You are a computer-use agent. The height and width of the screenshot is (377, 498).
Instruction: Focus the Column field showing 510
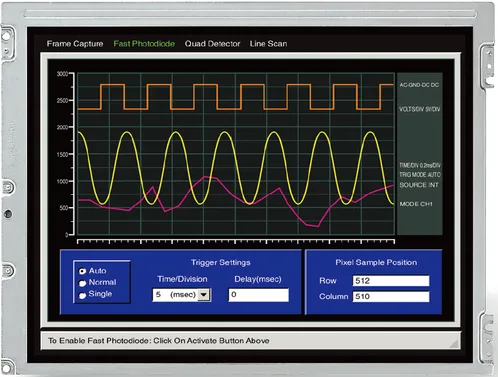(391, 296)
